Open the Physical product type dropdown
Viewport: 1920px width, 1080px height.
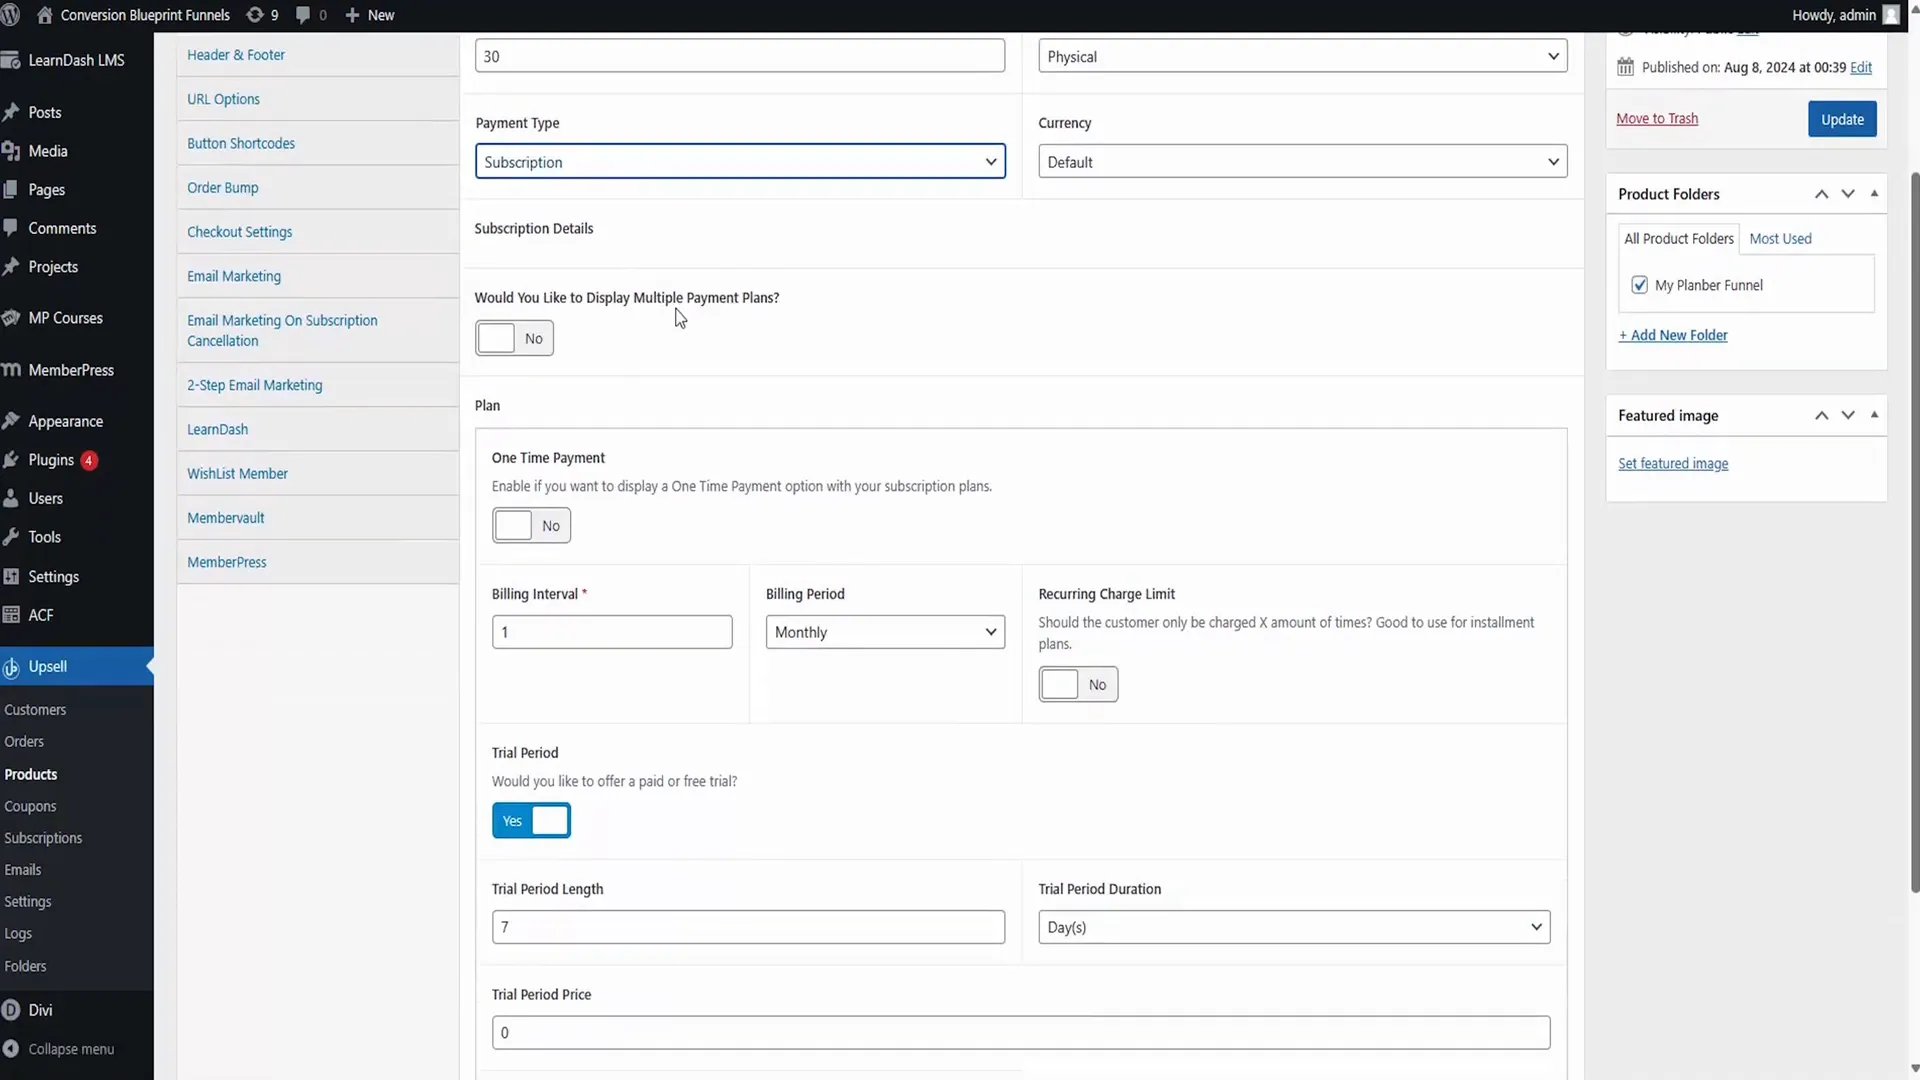[x=1302, y=56]
